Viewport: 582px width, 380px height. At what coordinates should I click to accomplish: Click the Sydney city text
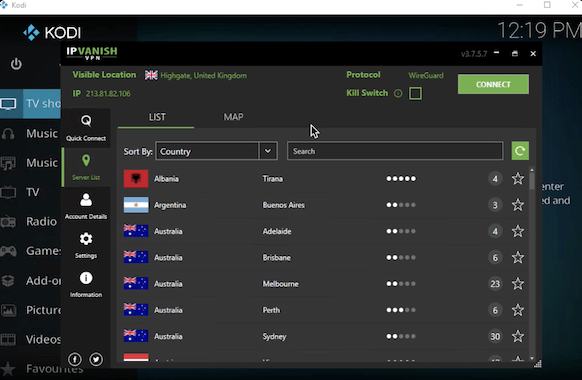pos(274,337)
